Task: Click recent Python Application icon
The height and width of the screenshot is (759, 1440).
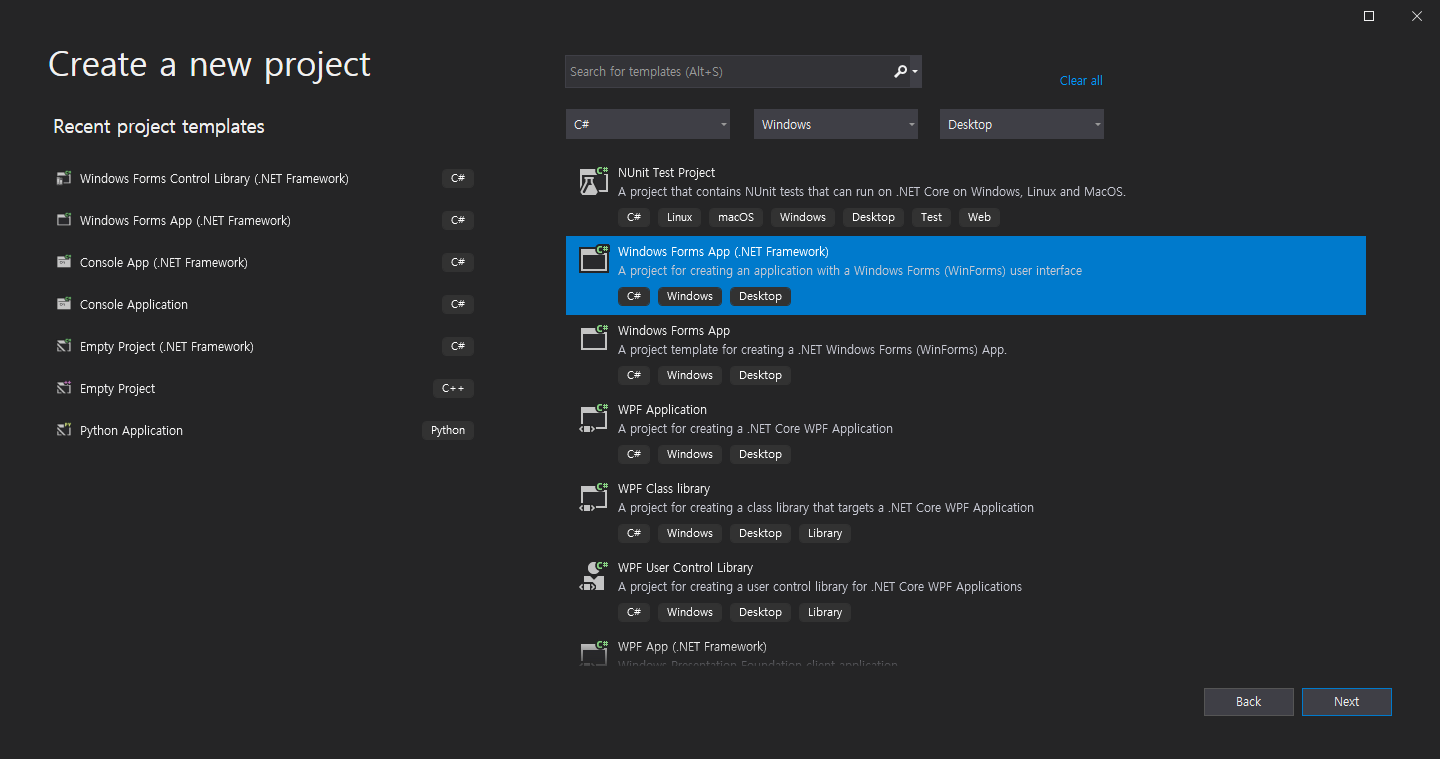Action: point(64,431)
